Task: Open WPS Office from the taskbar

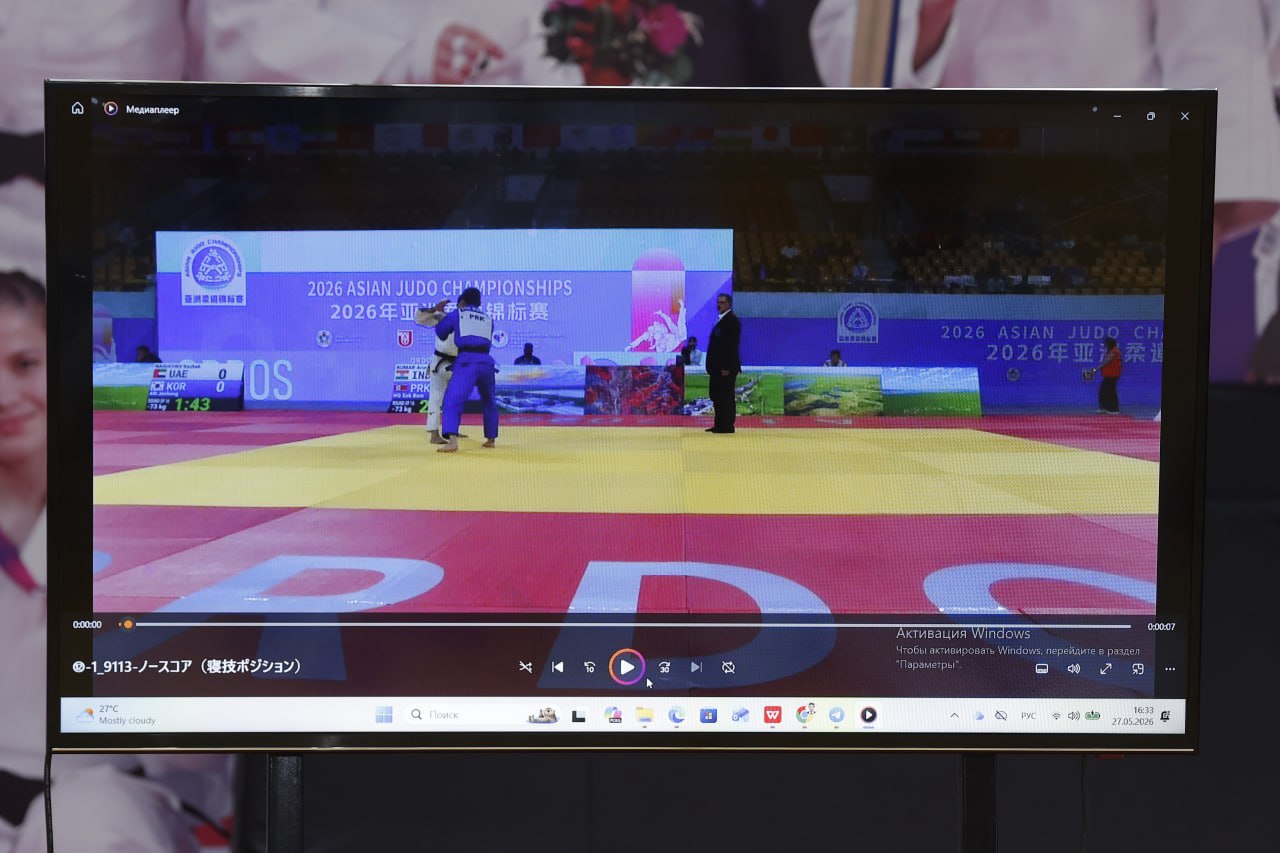Action: click(772, 715)
